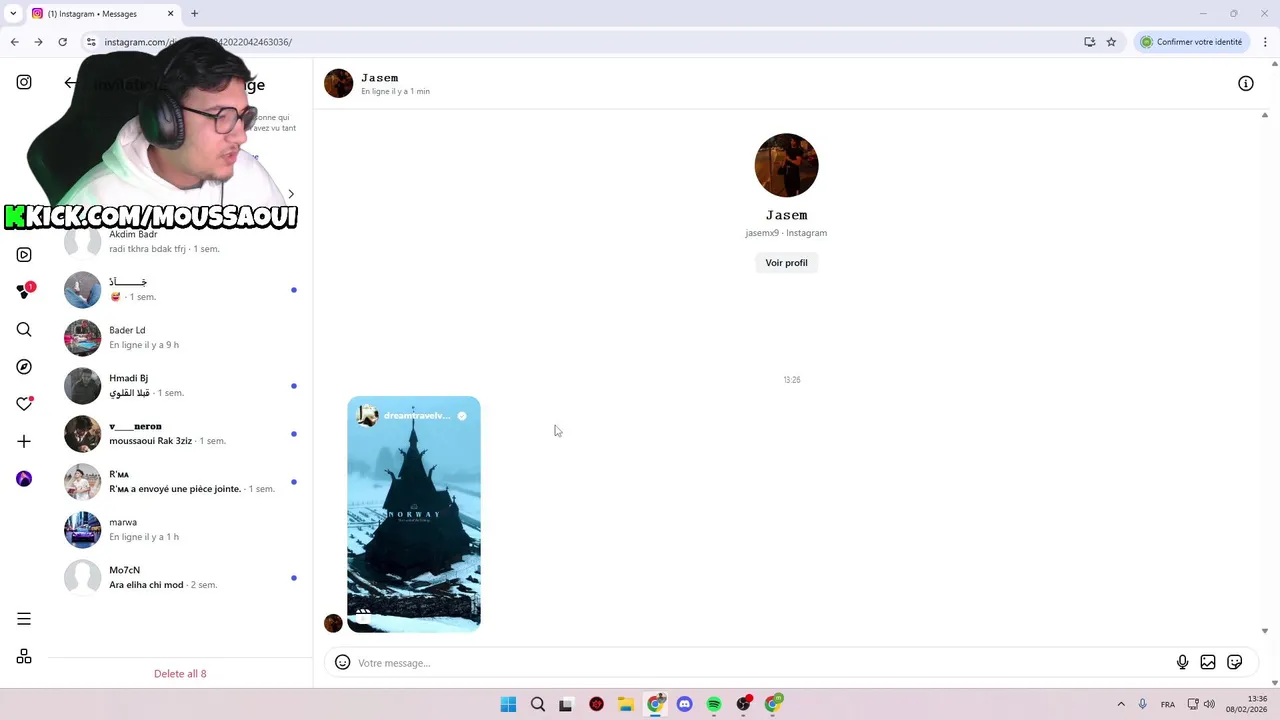Screen dimensions: 1280x720
Task: Open profile avatar in Instagram sidebar
Action: click(x=24, y=479)
